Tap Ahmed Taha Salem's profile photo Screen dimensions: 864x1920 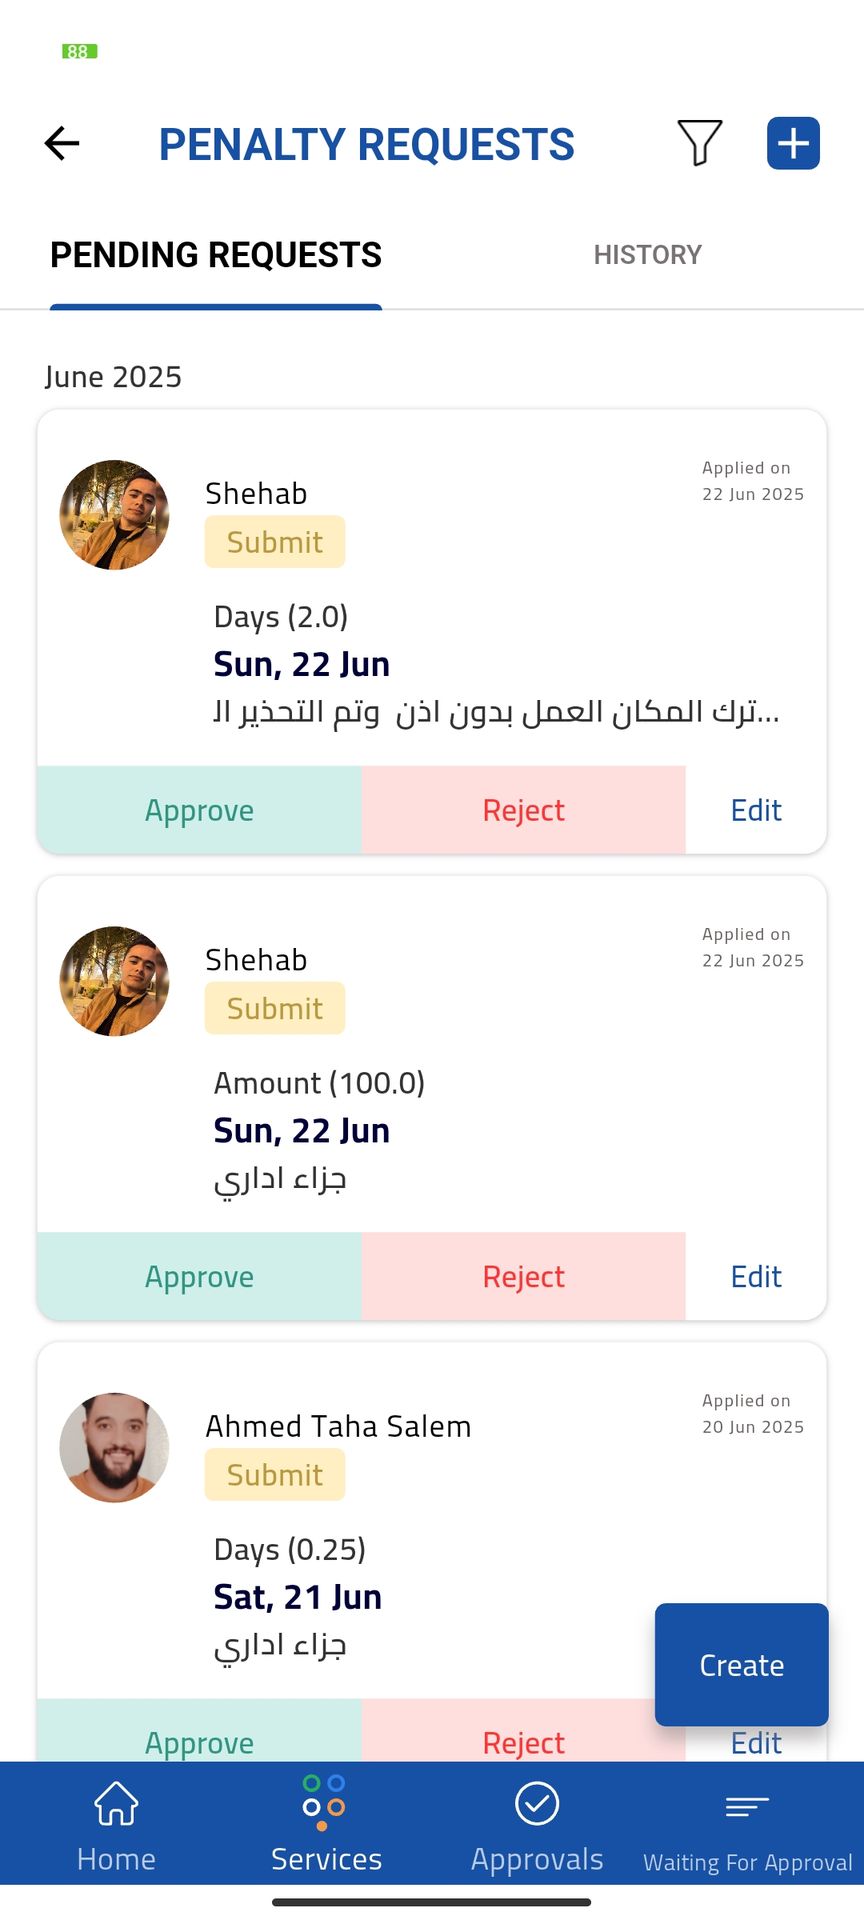tap(114, 1447)
